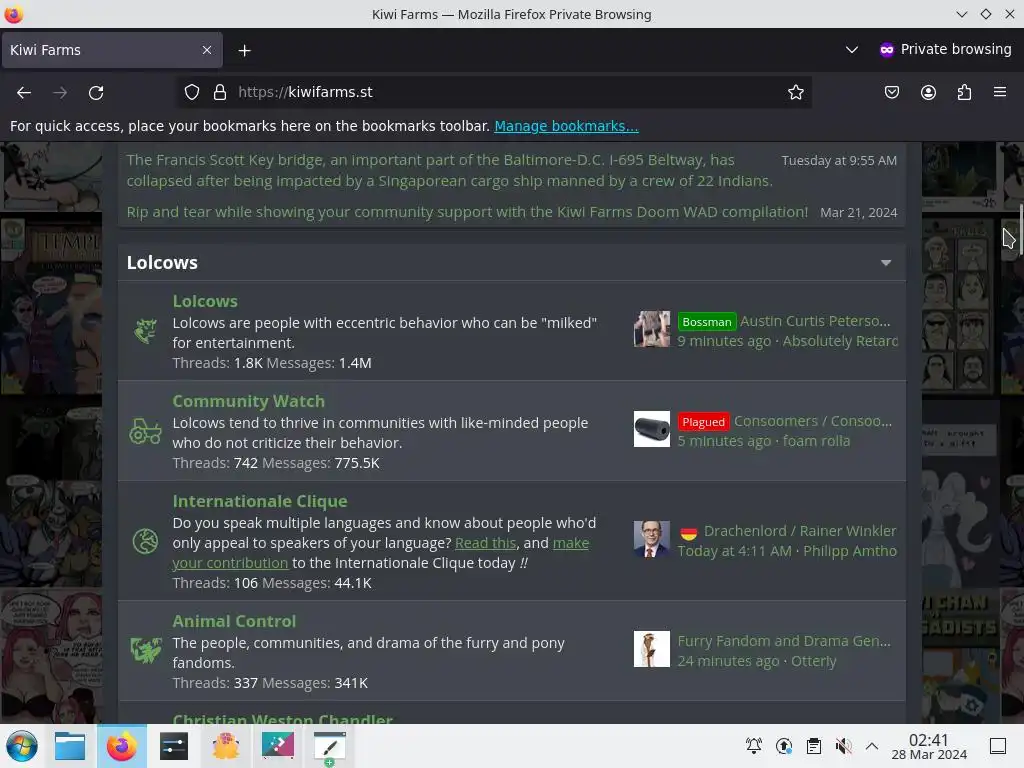Click the 9 minutes ago timestamp
1024x768 pixels.
pos(724,342)
